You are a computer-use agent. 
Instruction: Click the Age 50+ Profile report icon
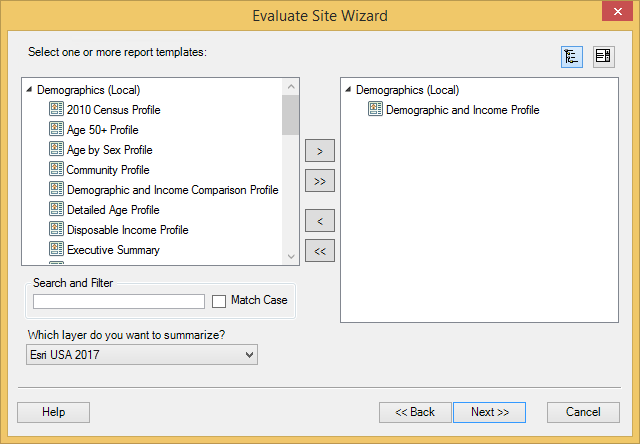coord(56,130)
